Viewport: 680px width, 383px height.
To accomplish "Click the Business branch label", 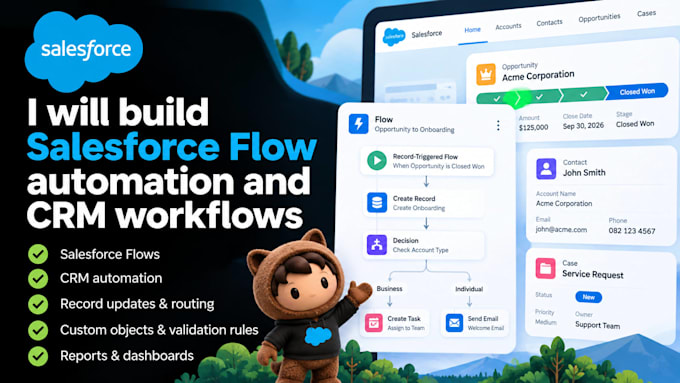I will tap(389, 288).
